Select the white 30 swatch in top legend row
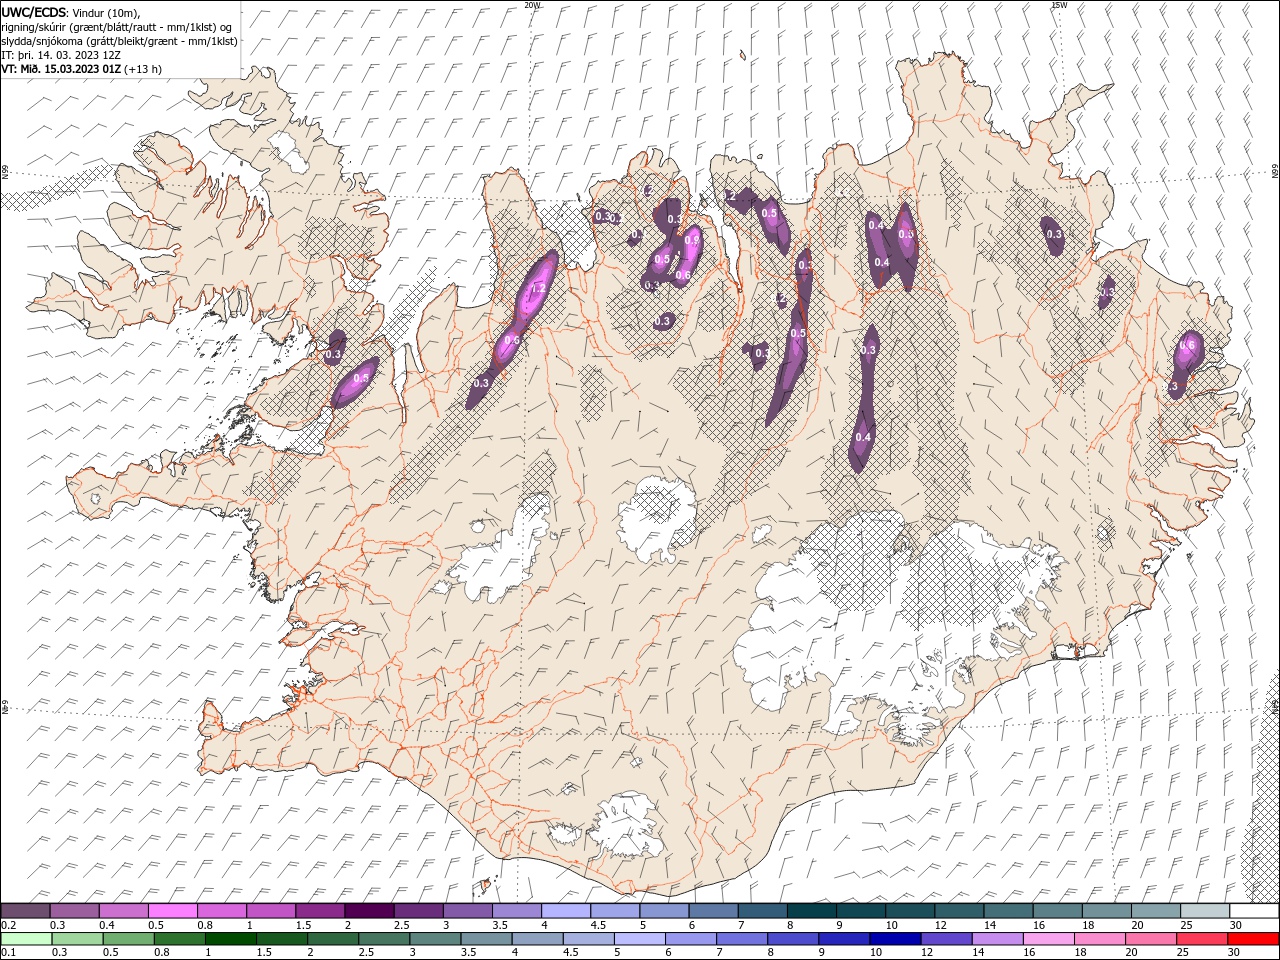 [x=1254, y=911]
